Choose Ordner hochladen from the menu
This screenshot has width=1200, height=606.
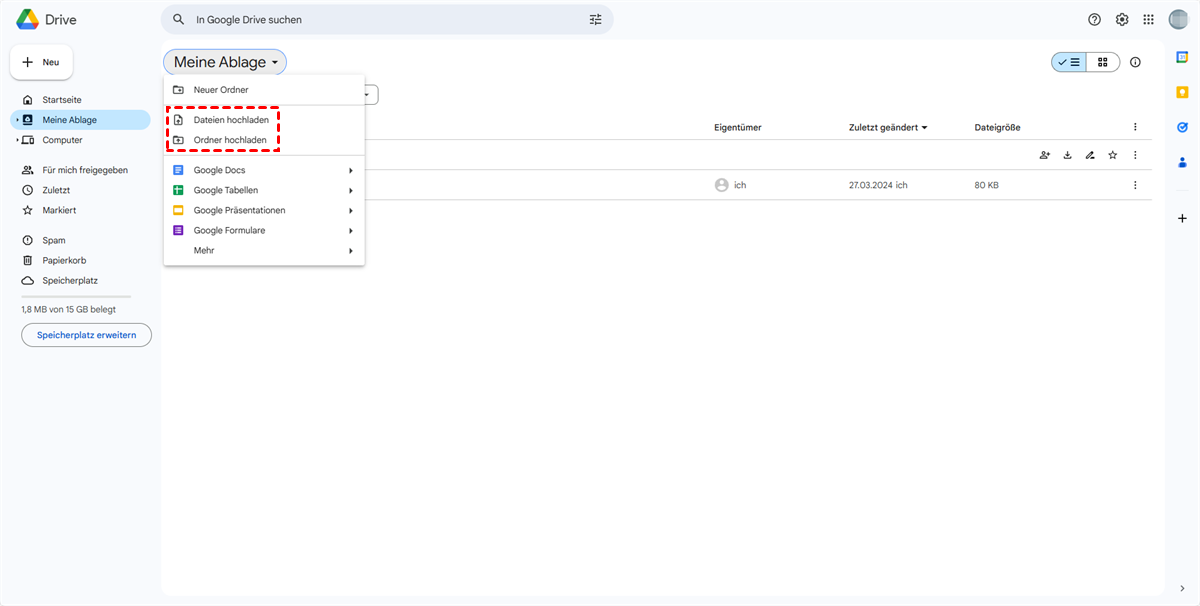(264, 140)
